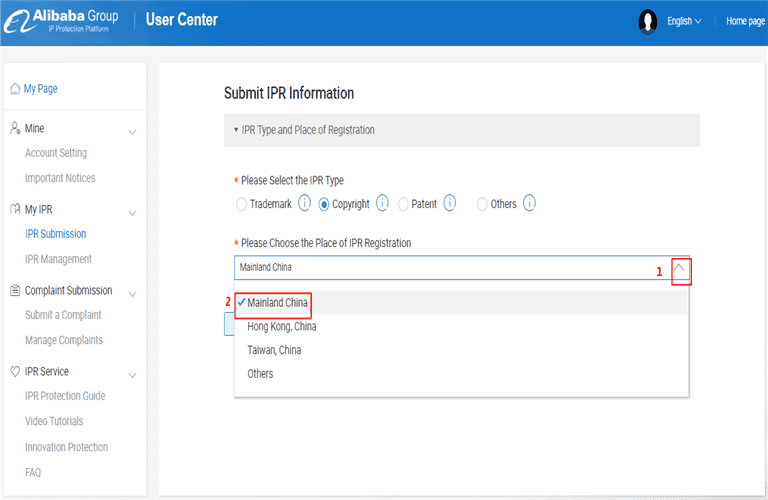Collapse the Mine sidebar section
Screen dimensions: 768x500
pos(132,130)
